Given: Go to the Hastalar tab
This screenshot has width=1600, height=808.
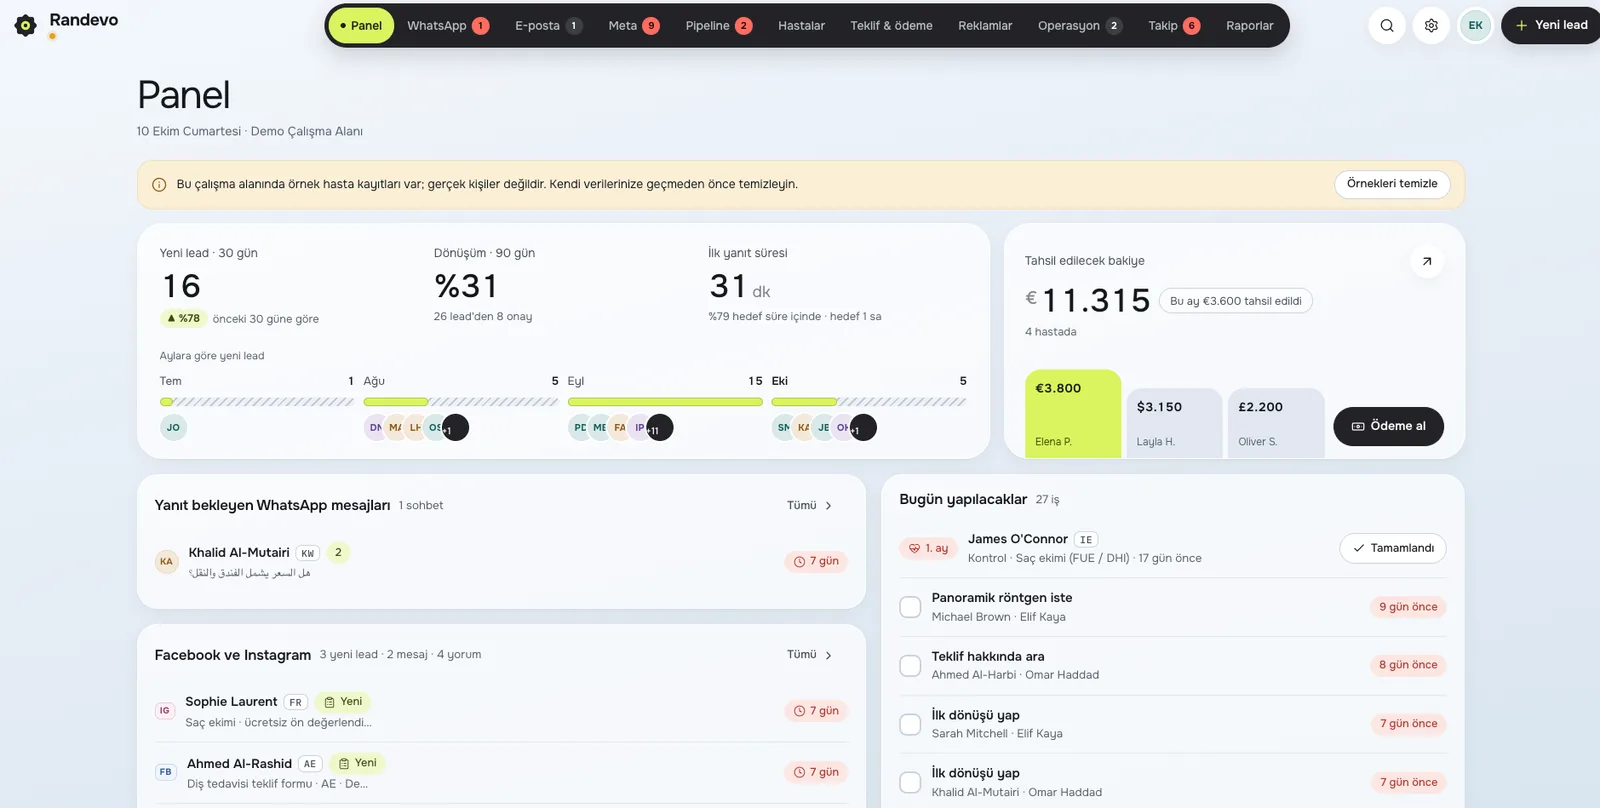Looking at the screenshot, I should tap(802, 26).
